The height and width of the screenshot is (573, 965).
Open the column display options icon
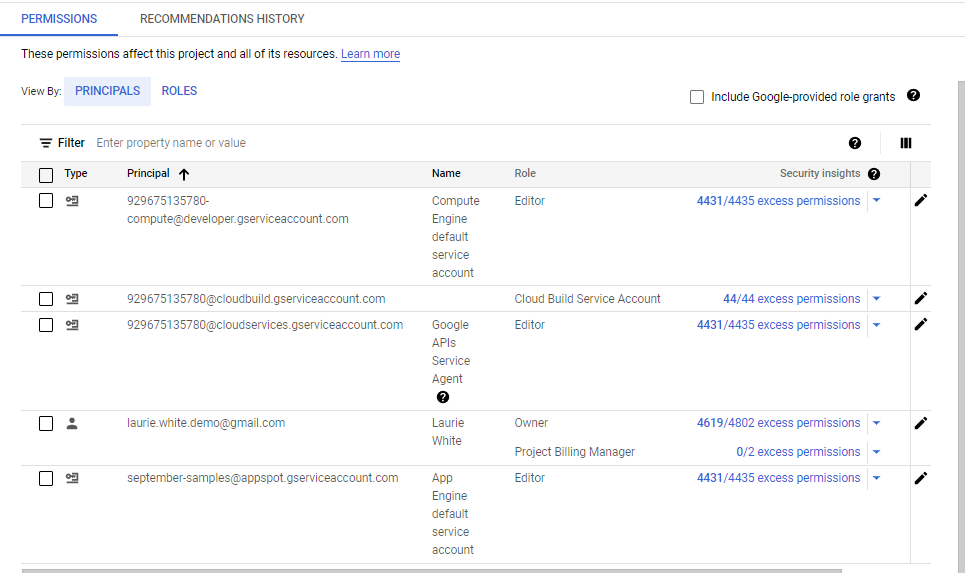[x=906, y=143]
